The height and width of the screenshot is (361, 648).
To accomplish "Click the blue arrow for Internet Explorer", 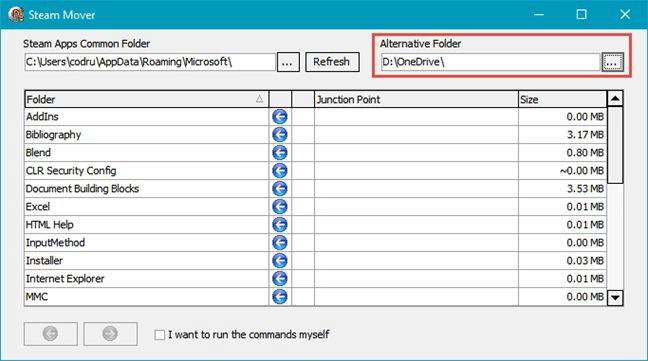I will point(280,279).
